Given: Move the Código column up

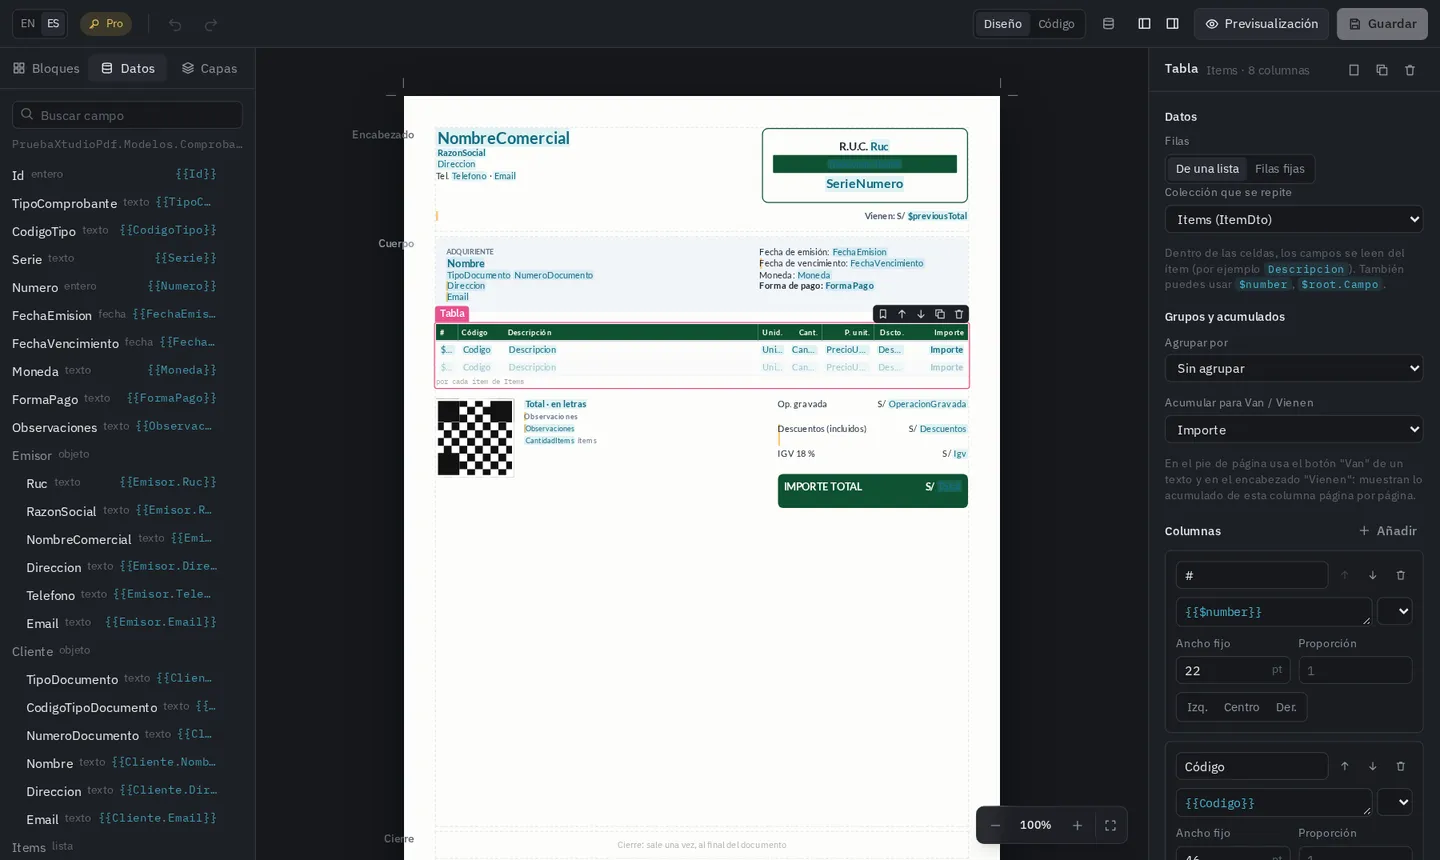Looking at the screenshot, I should [x=1344, y=766].
